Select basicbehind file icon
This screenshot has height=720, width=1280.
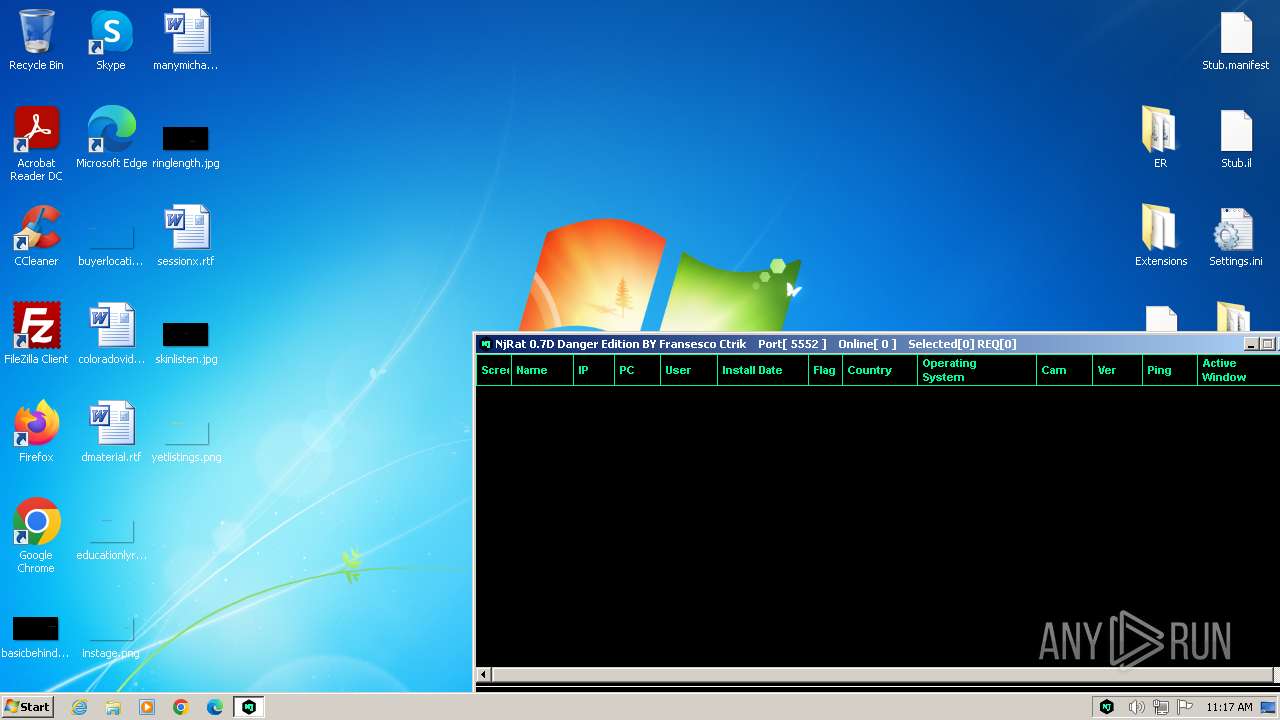coord(36,636)
